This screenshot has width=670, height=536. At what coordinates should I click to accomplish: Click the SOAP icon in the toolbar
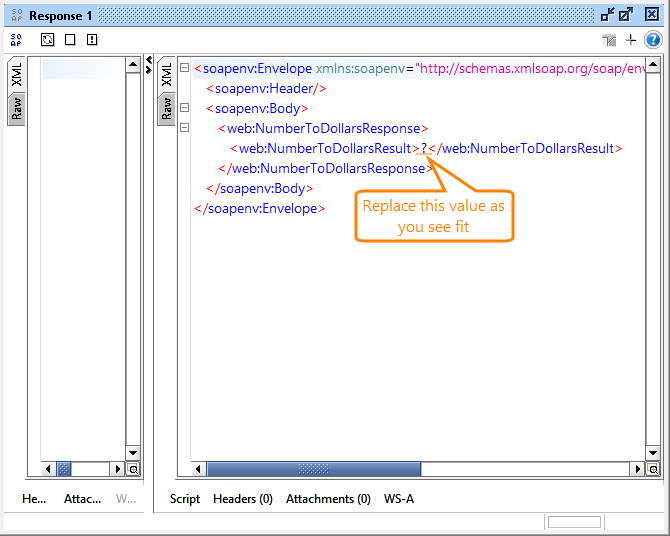[x=16, y=40]
